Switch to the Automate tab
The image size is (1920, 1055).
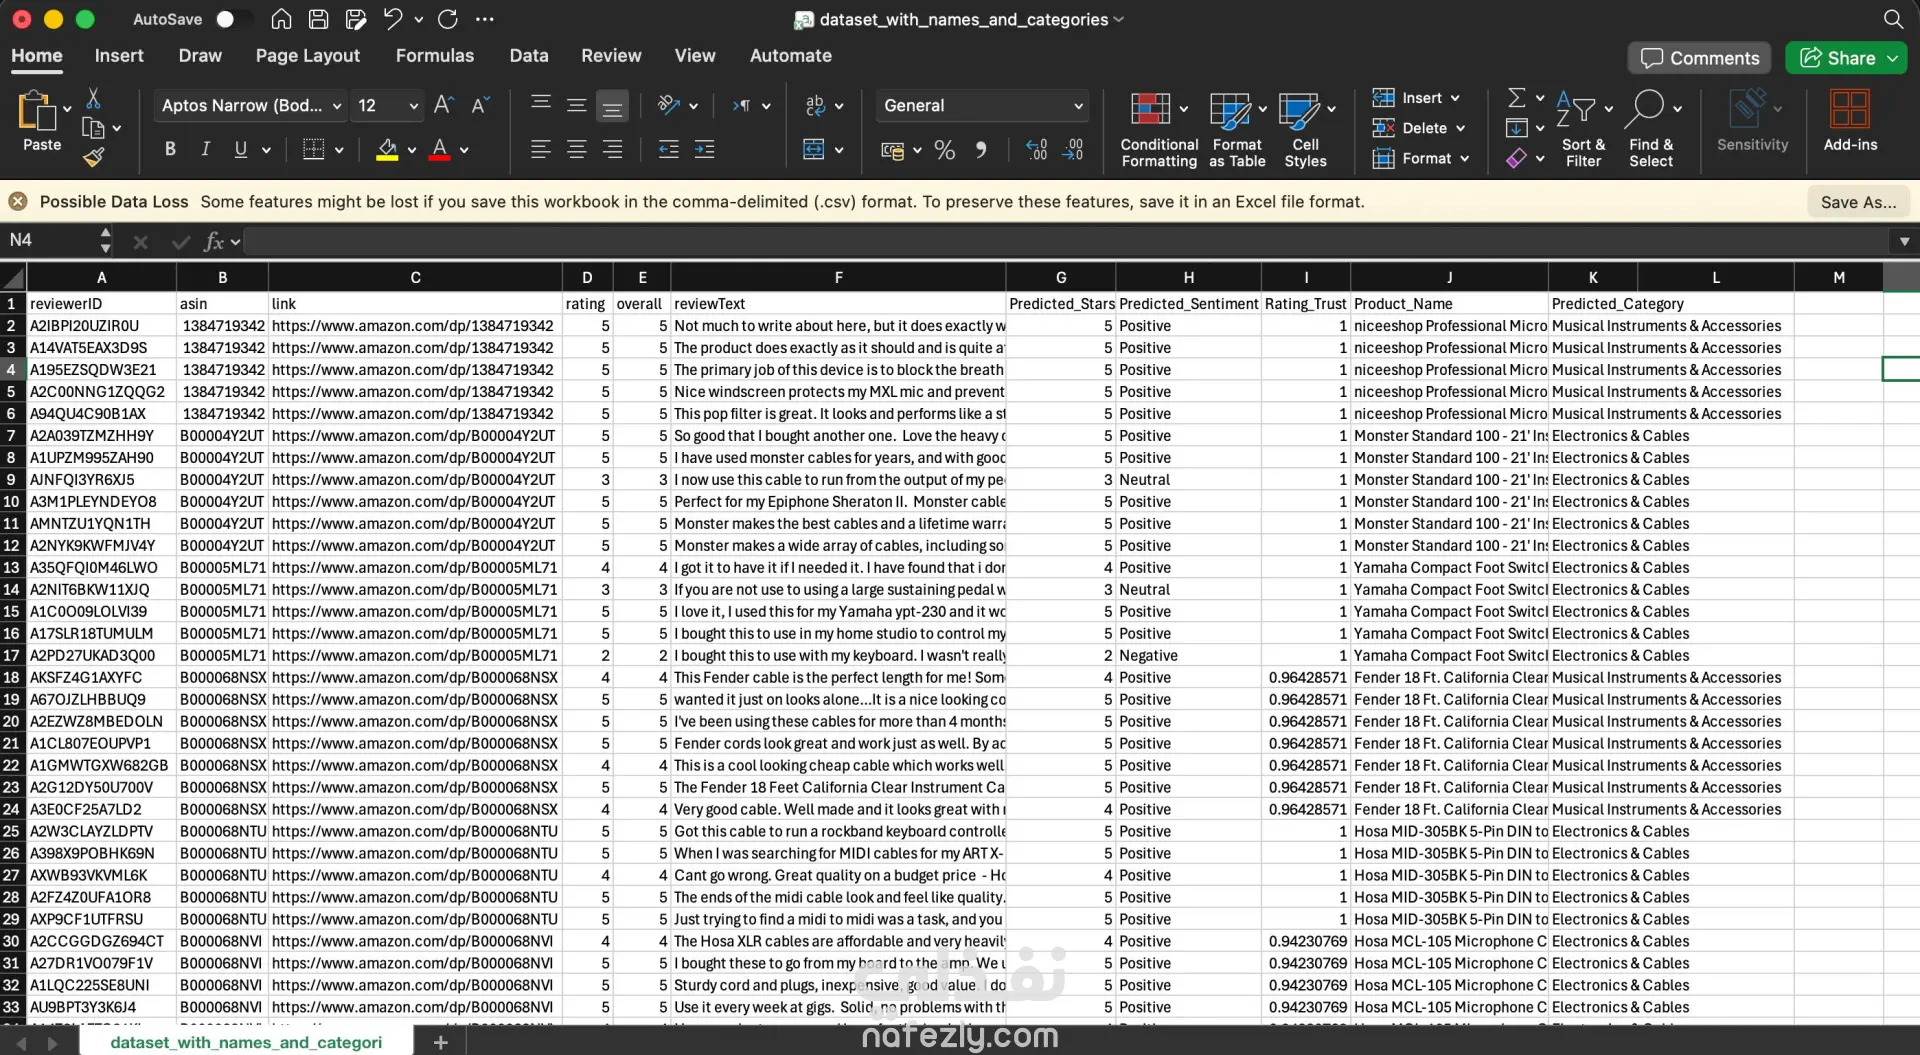point(790,56)
